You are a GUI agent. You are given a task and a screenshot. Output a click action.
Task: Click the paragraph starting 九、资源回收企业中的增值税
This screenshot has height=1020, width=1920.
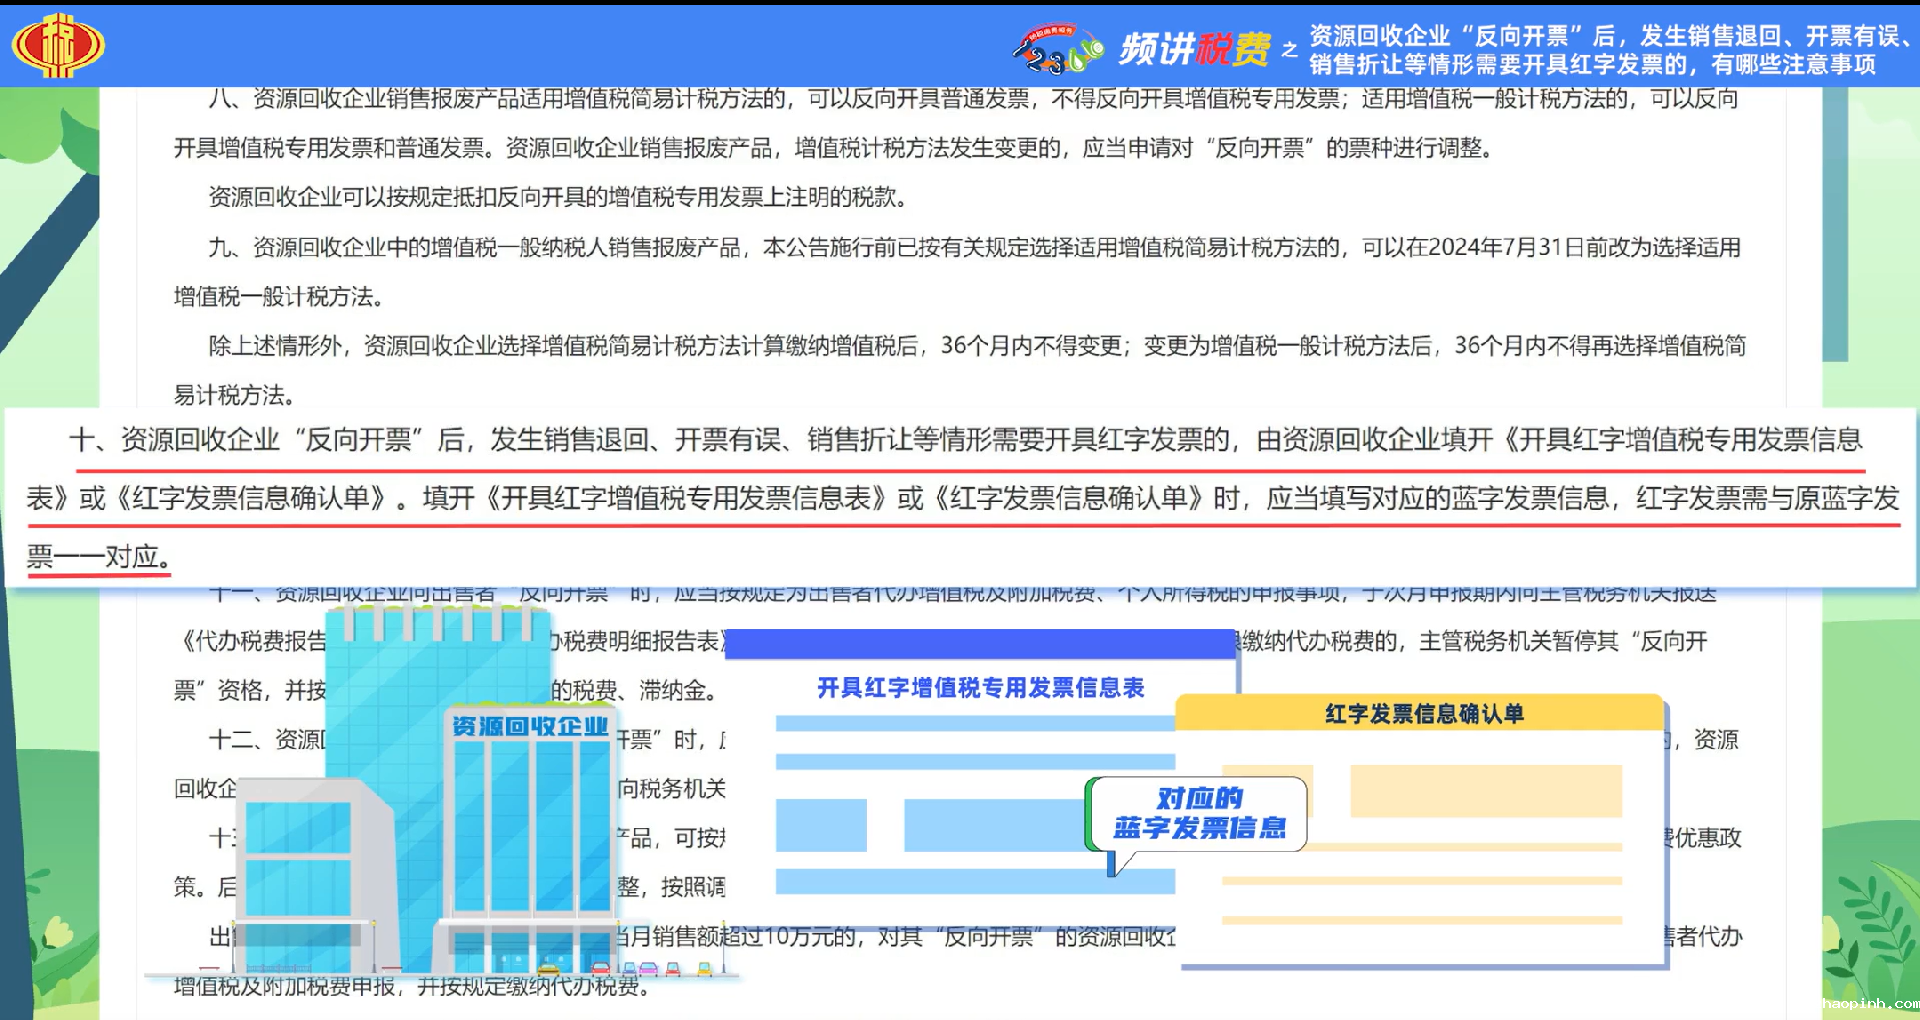click(958, 271)
